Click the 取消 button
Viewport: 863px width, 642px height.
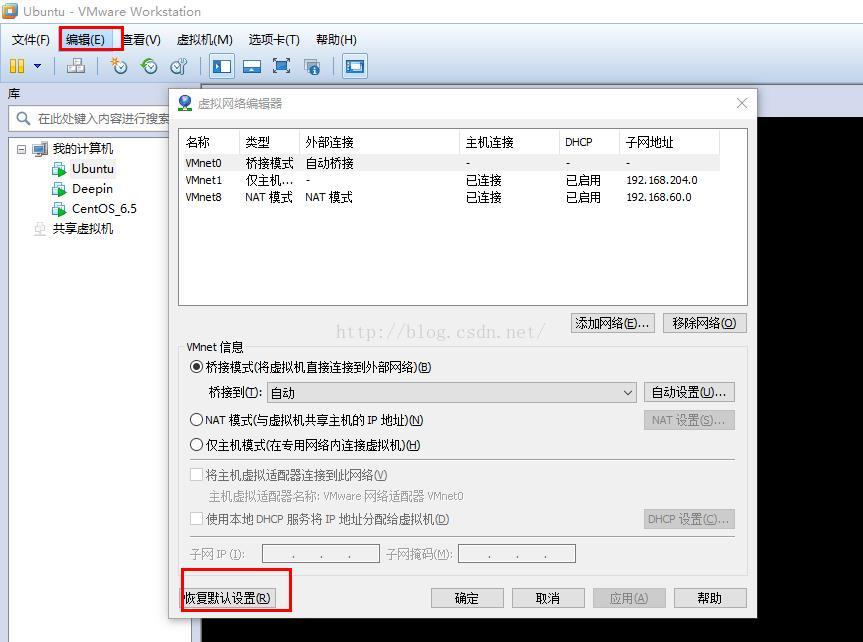tap(548, 598)
